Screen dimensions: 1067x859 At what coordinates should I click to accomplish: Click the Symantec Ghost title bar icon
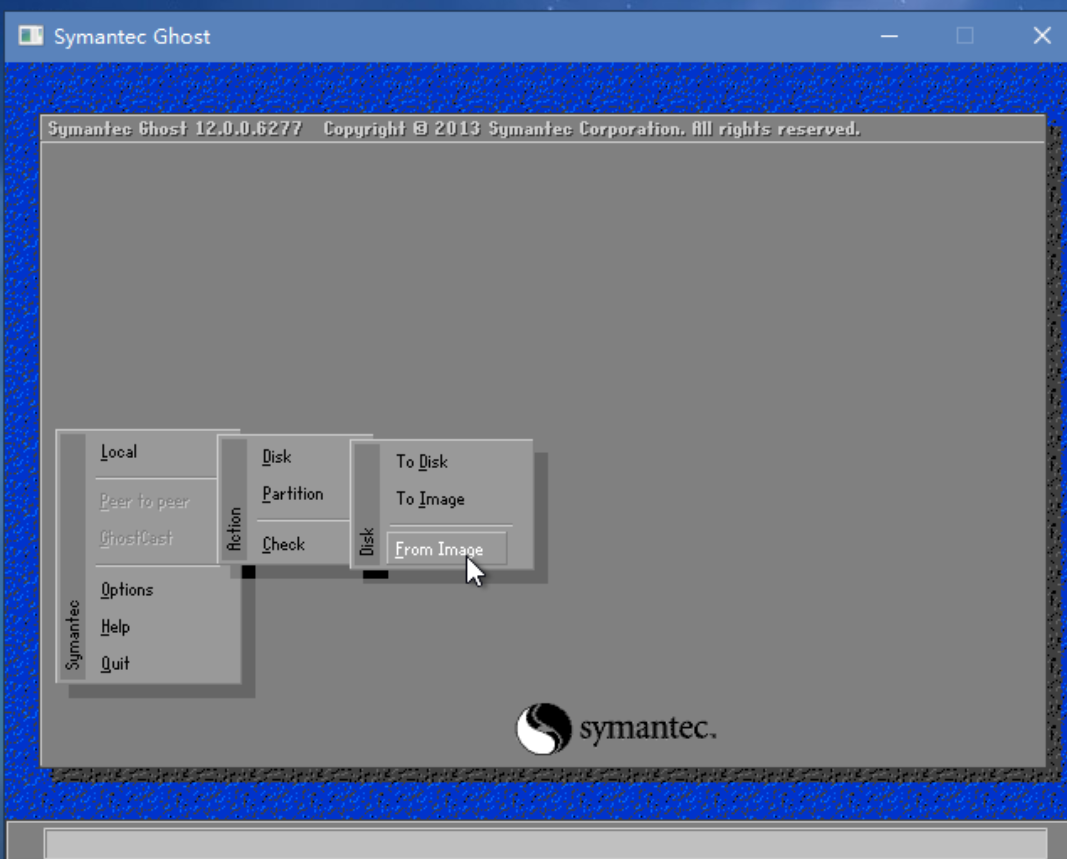[31, 35]
